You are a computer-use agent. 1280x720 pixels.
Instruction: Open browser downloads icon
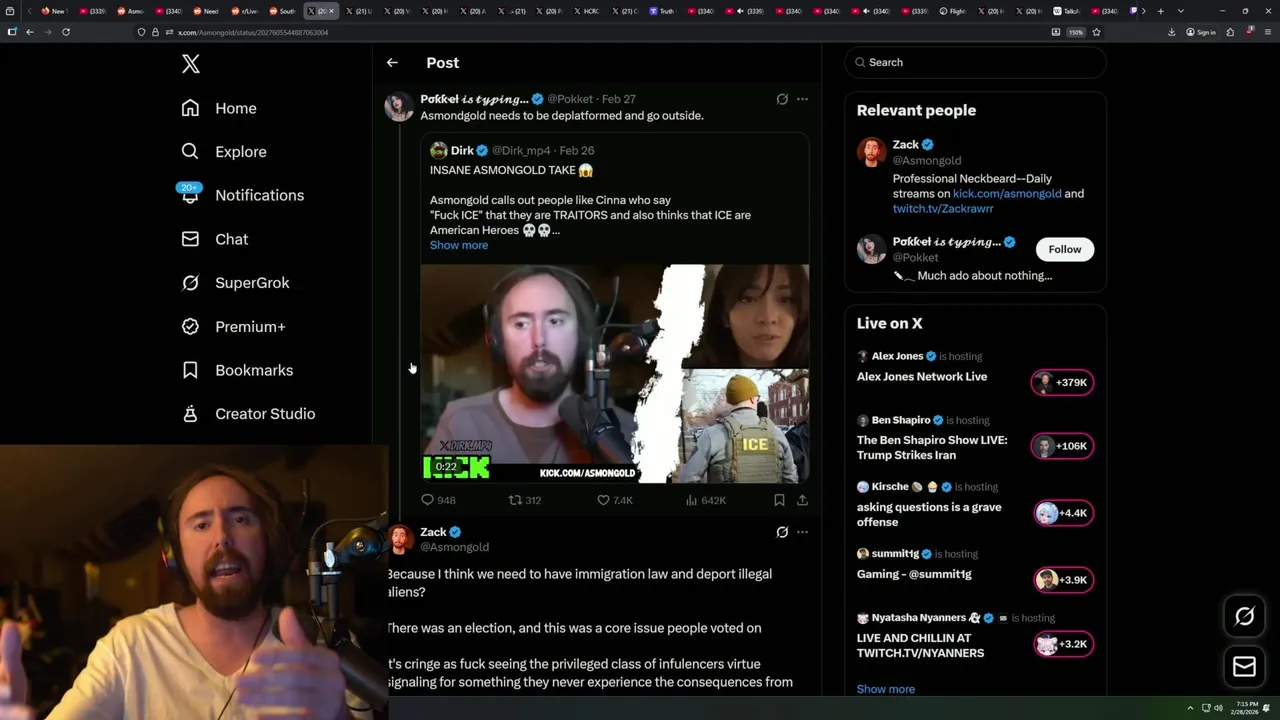coord(1171,32)
